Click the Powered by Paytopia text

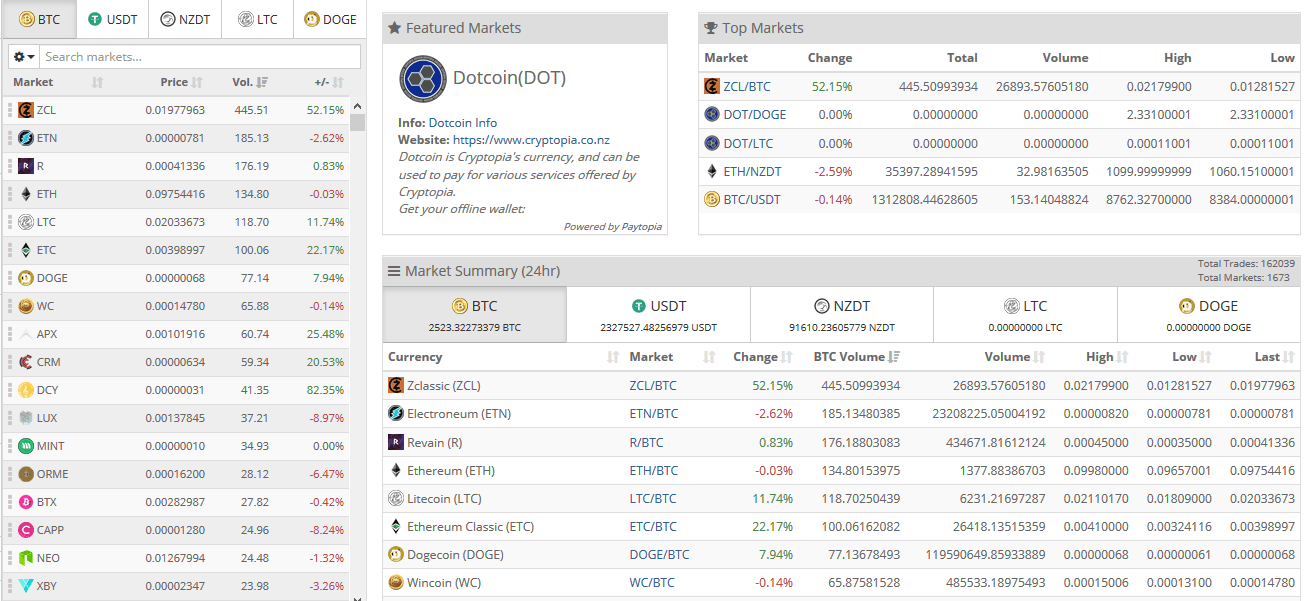point(611,227)
